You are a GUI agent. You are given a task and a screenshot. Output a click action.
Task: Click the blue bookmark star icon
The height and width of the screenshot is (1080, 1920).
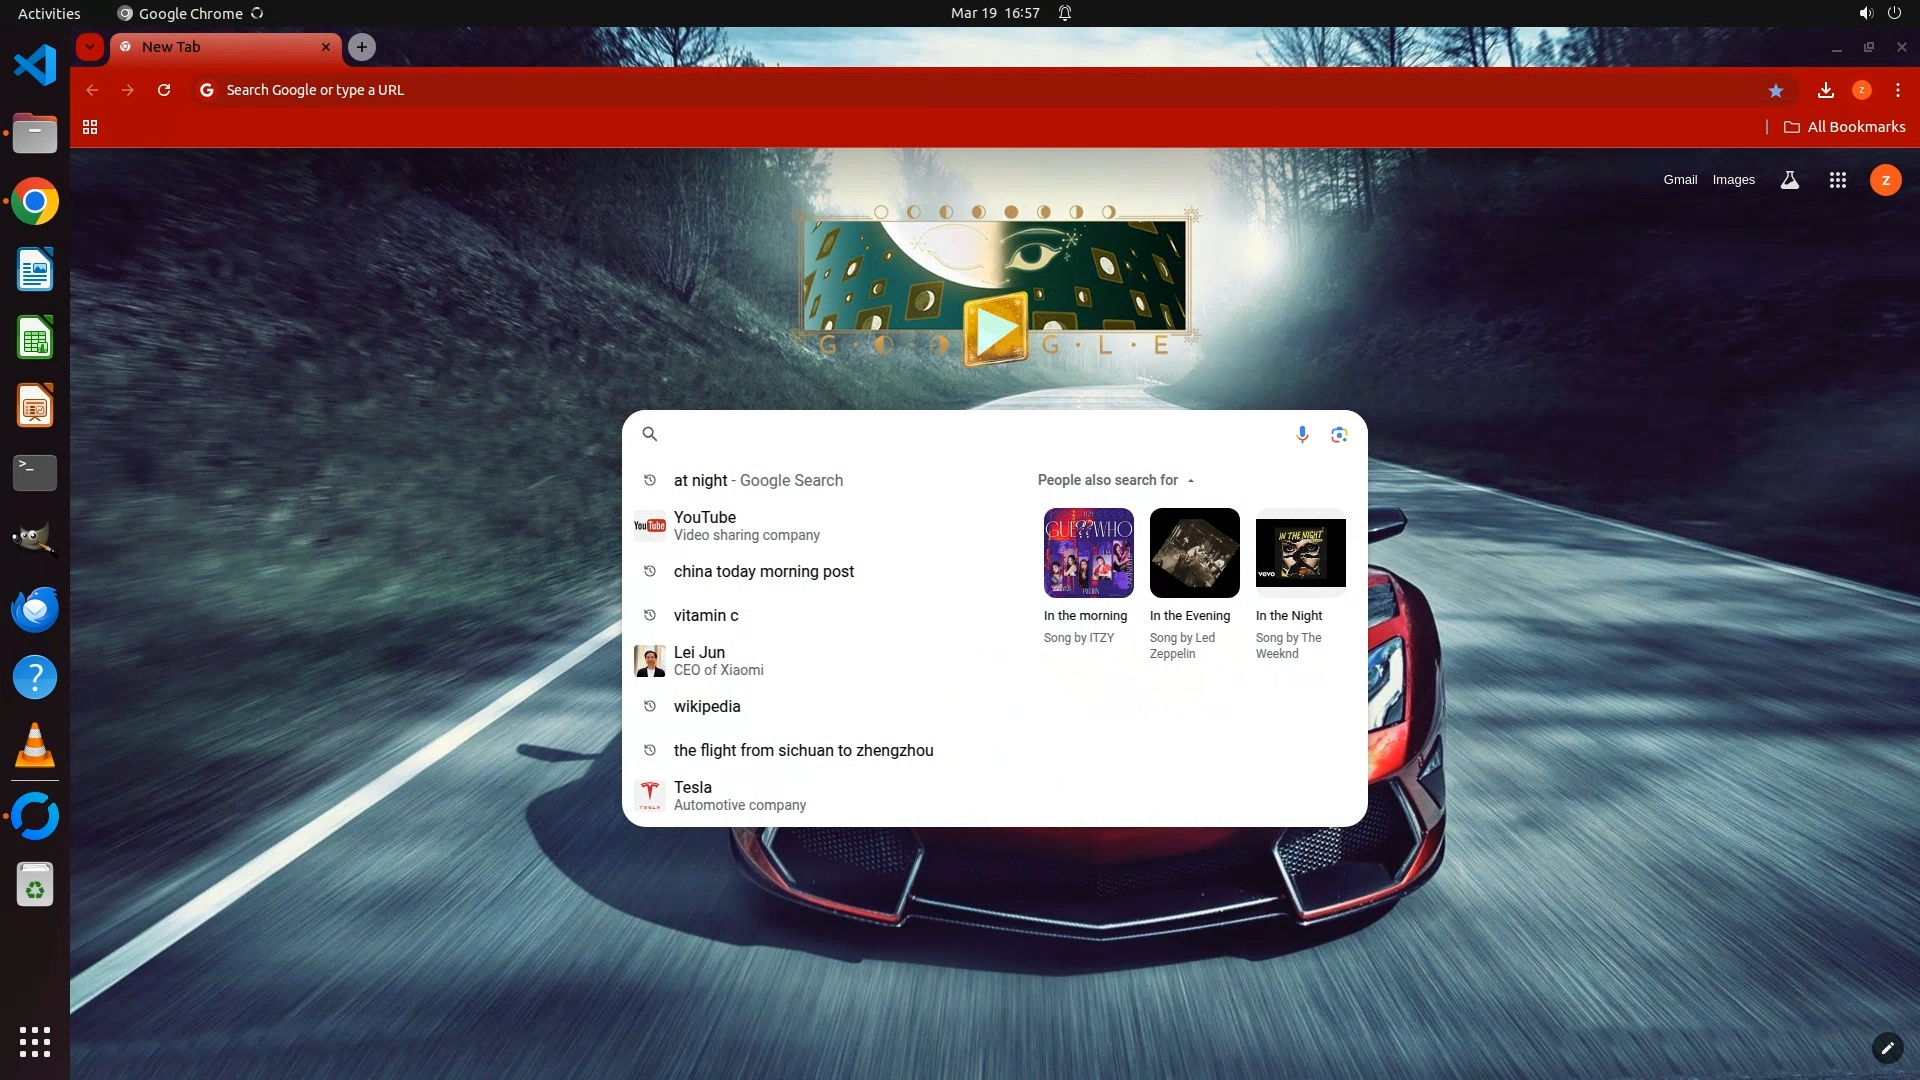click(1776, 90)
